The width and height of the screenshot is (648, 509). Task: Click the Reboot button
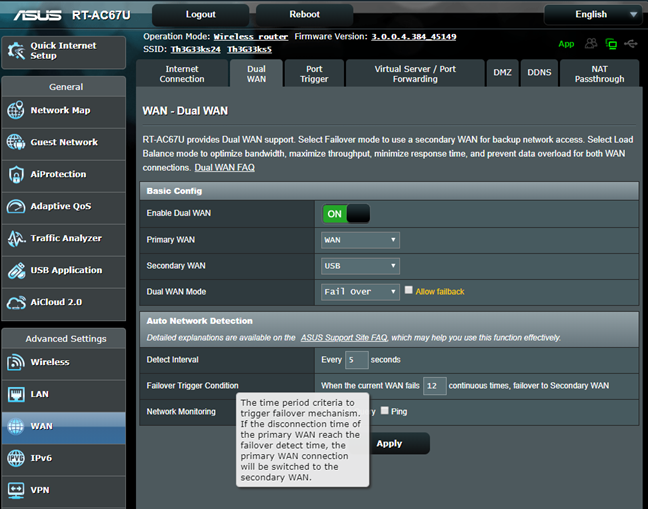point(305,14)
